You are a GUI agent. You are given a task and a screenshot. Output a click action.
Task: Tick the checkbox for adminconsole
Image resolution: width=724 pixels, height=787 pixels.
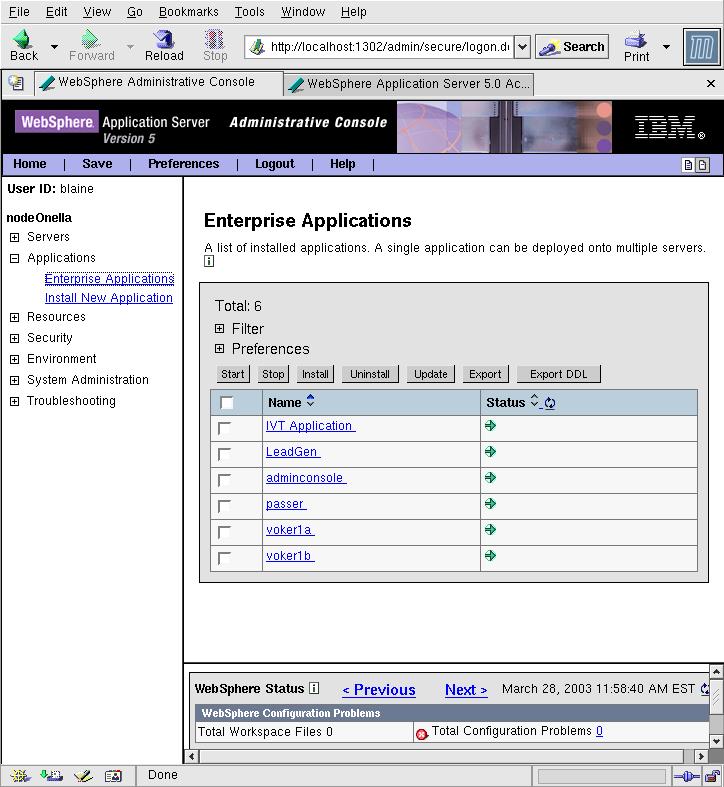[224, 480]
